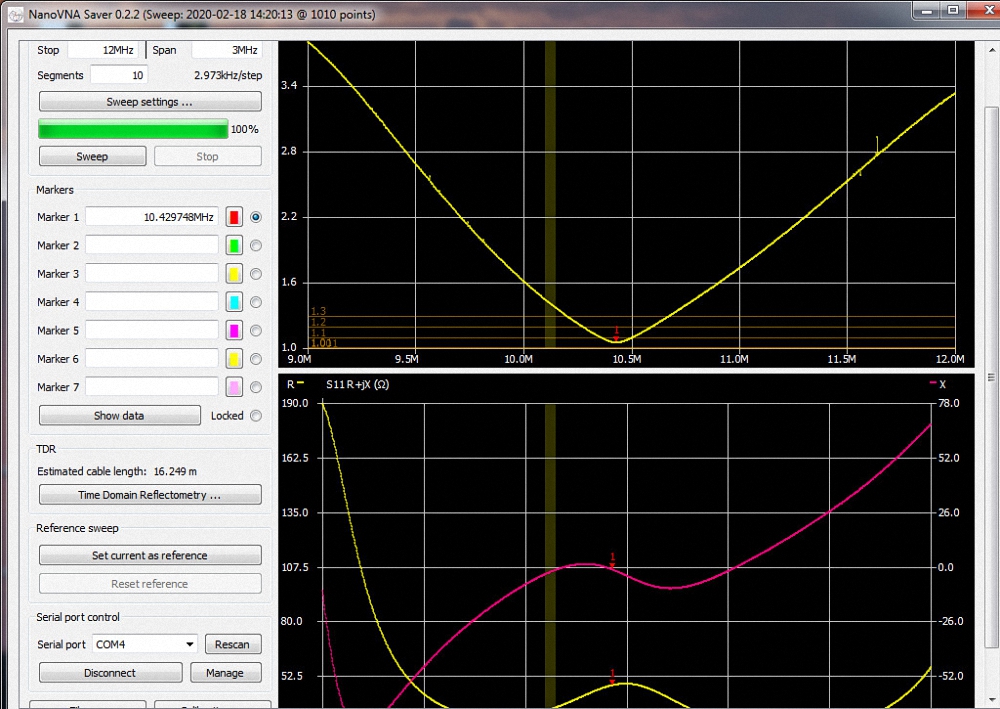Open the Manage serial port dialog

coord(225,673)
